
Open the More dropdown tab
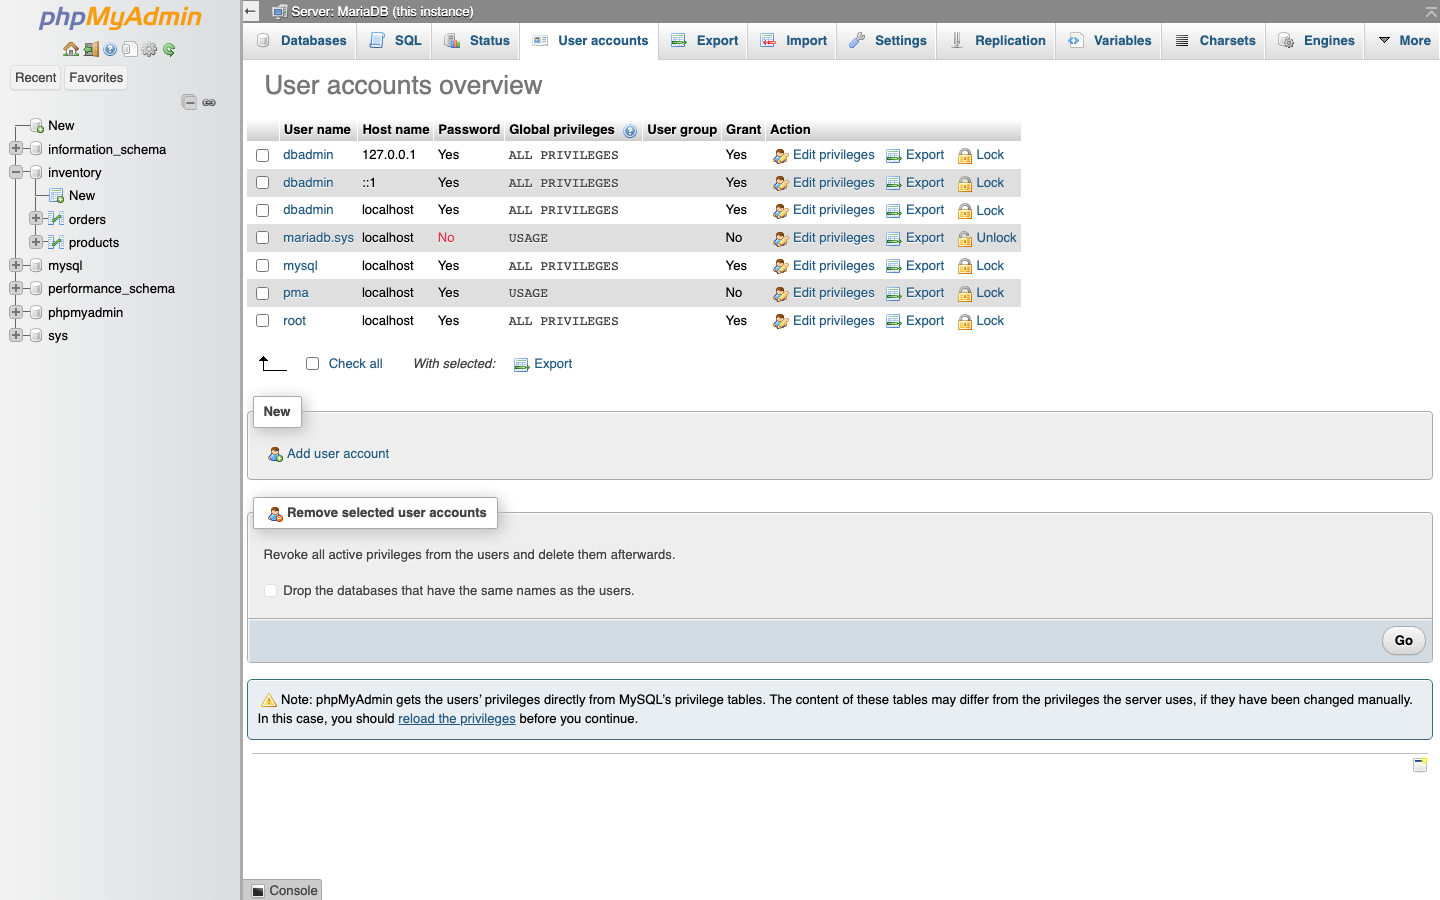pyautogui.click(x=1404, y=41)
